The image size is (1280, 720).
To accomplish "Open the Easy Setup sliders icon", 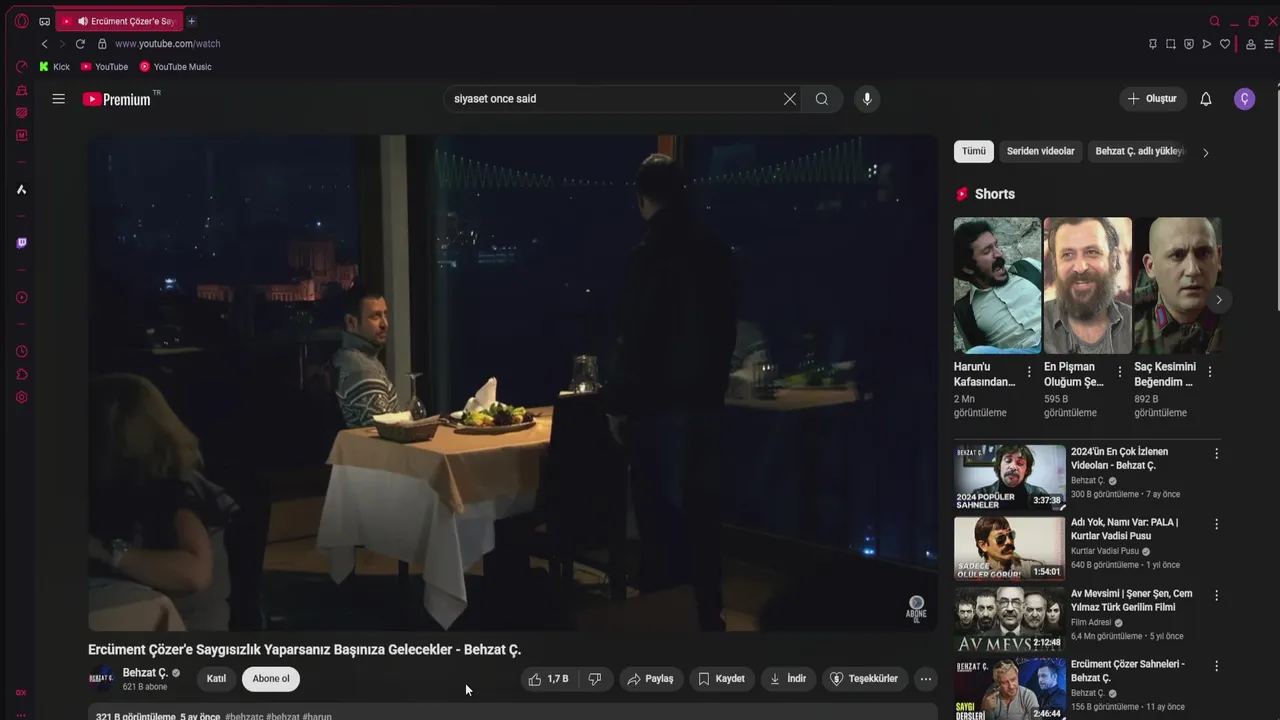I will tap(1269, 44).
